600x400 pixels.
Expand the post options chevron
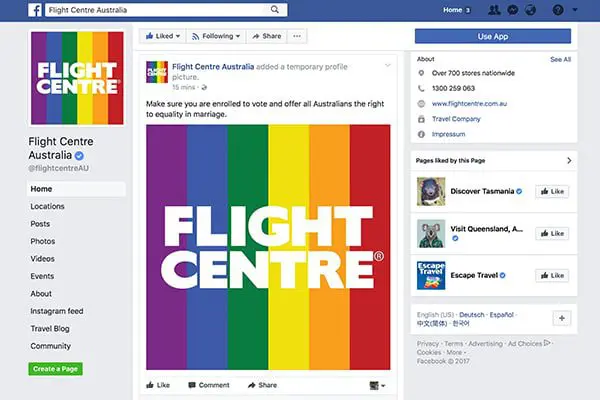tap(388, 66)
